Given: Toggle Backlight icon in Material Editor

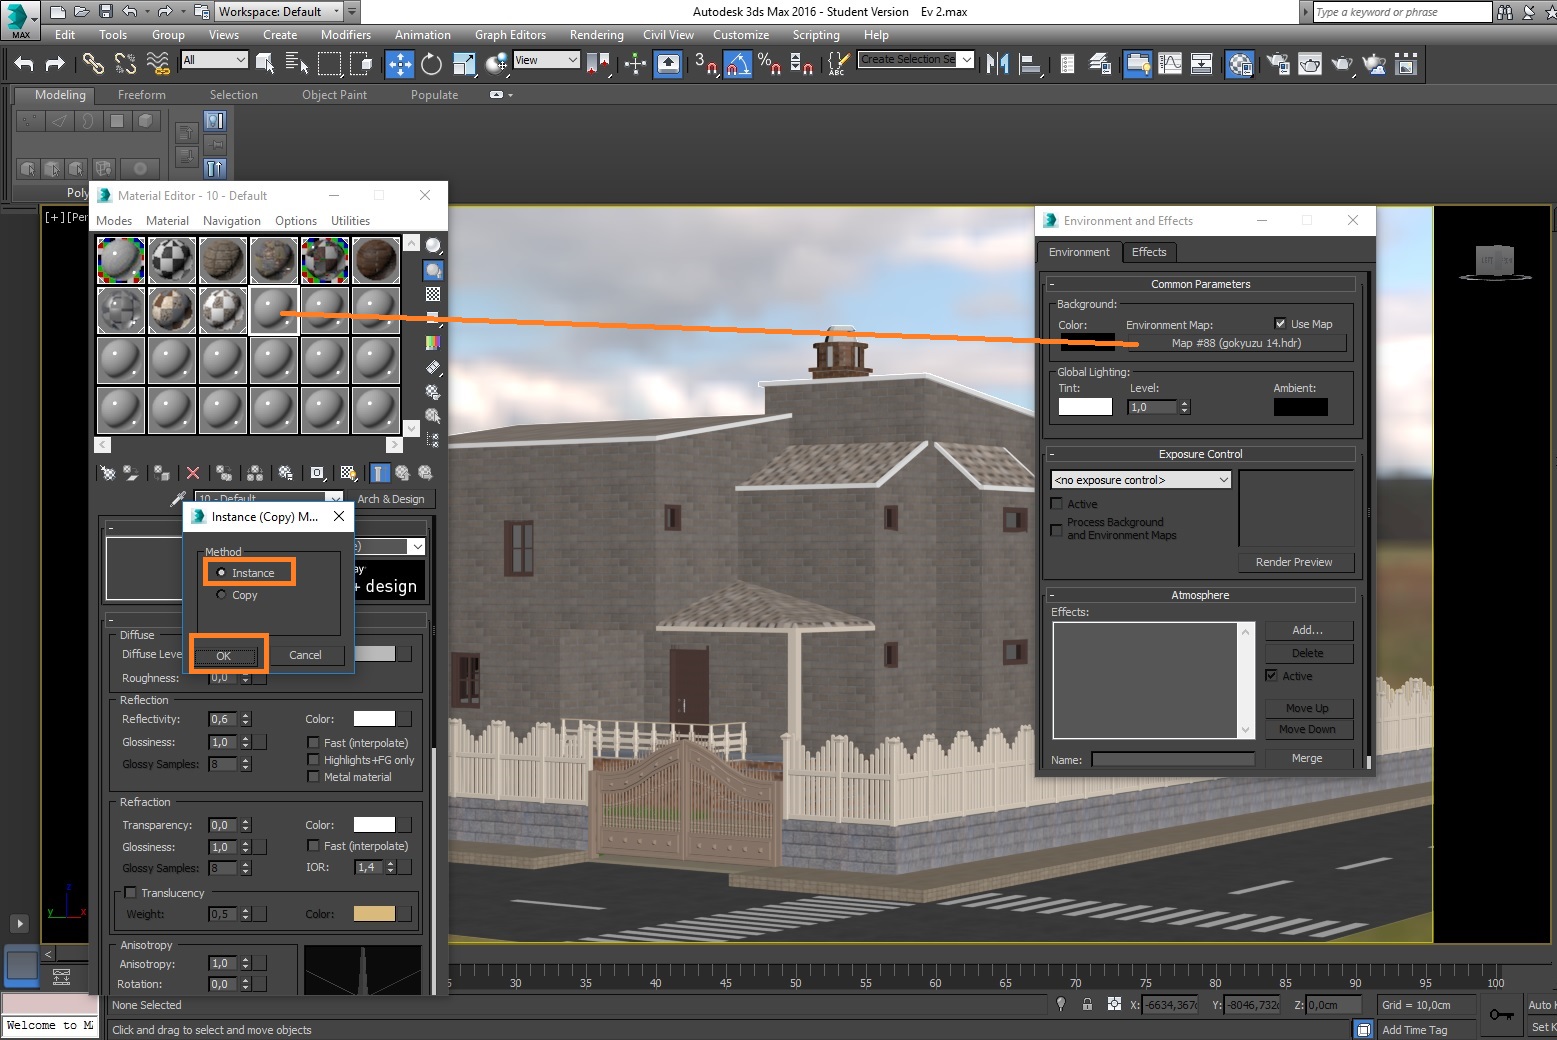Looking at the screenshot, I should pyautogui.click(x=433, y=270).
